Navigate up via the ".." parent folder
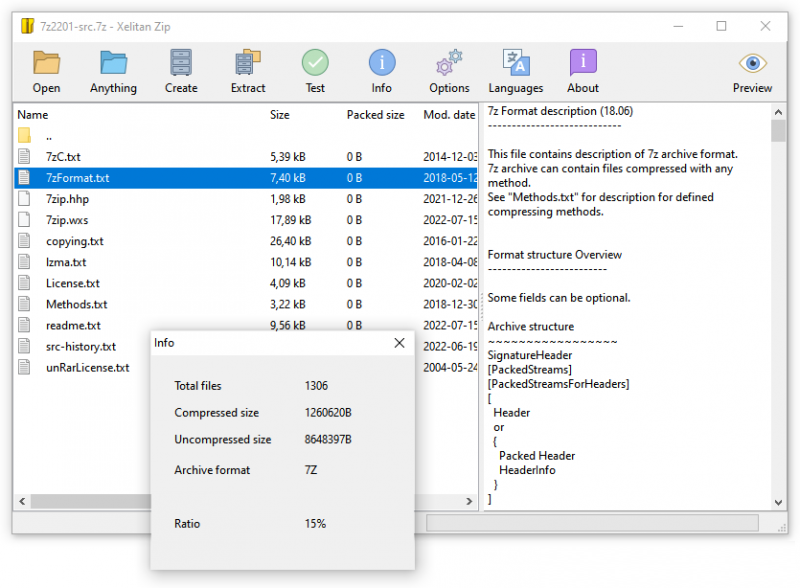This screenshot has height=588, width=800. pyautogui.click(x=48, y=136)
